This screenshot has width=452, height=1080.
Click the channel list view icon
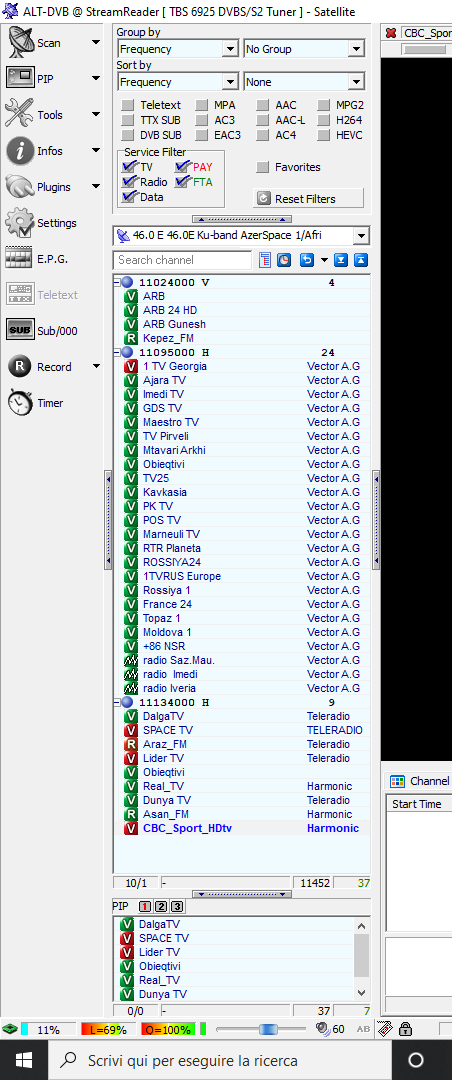tap(265, 260)
